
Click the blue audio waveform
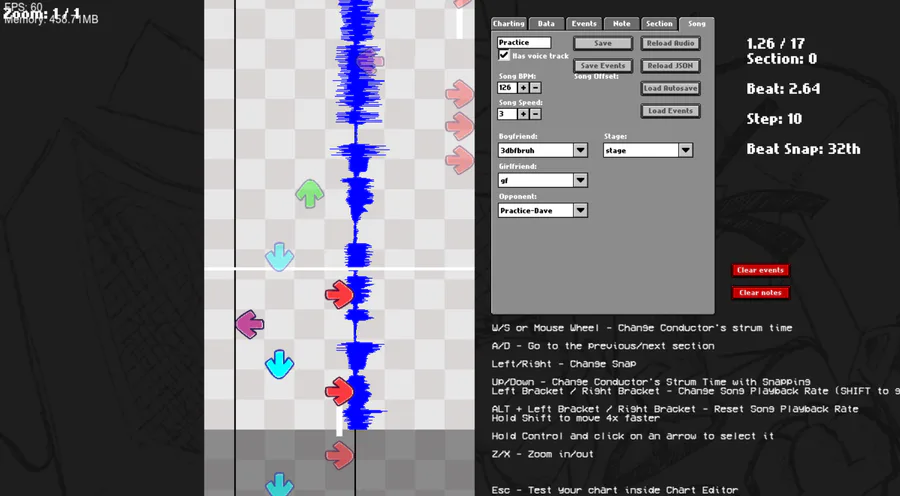pyautogui.click(x=357, y=215)
